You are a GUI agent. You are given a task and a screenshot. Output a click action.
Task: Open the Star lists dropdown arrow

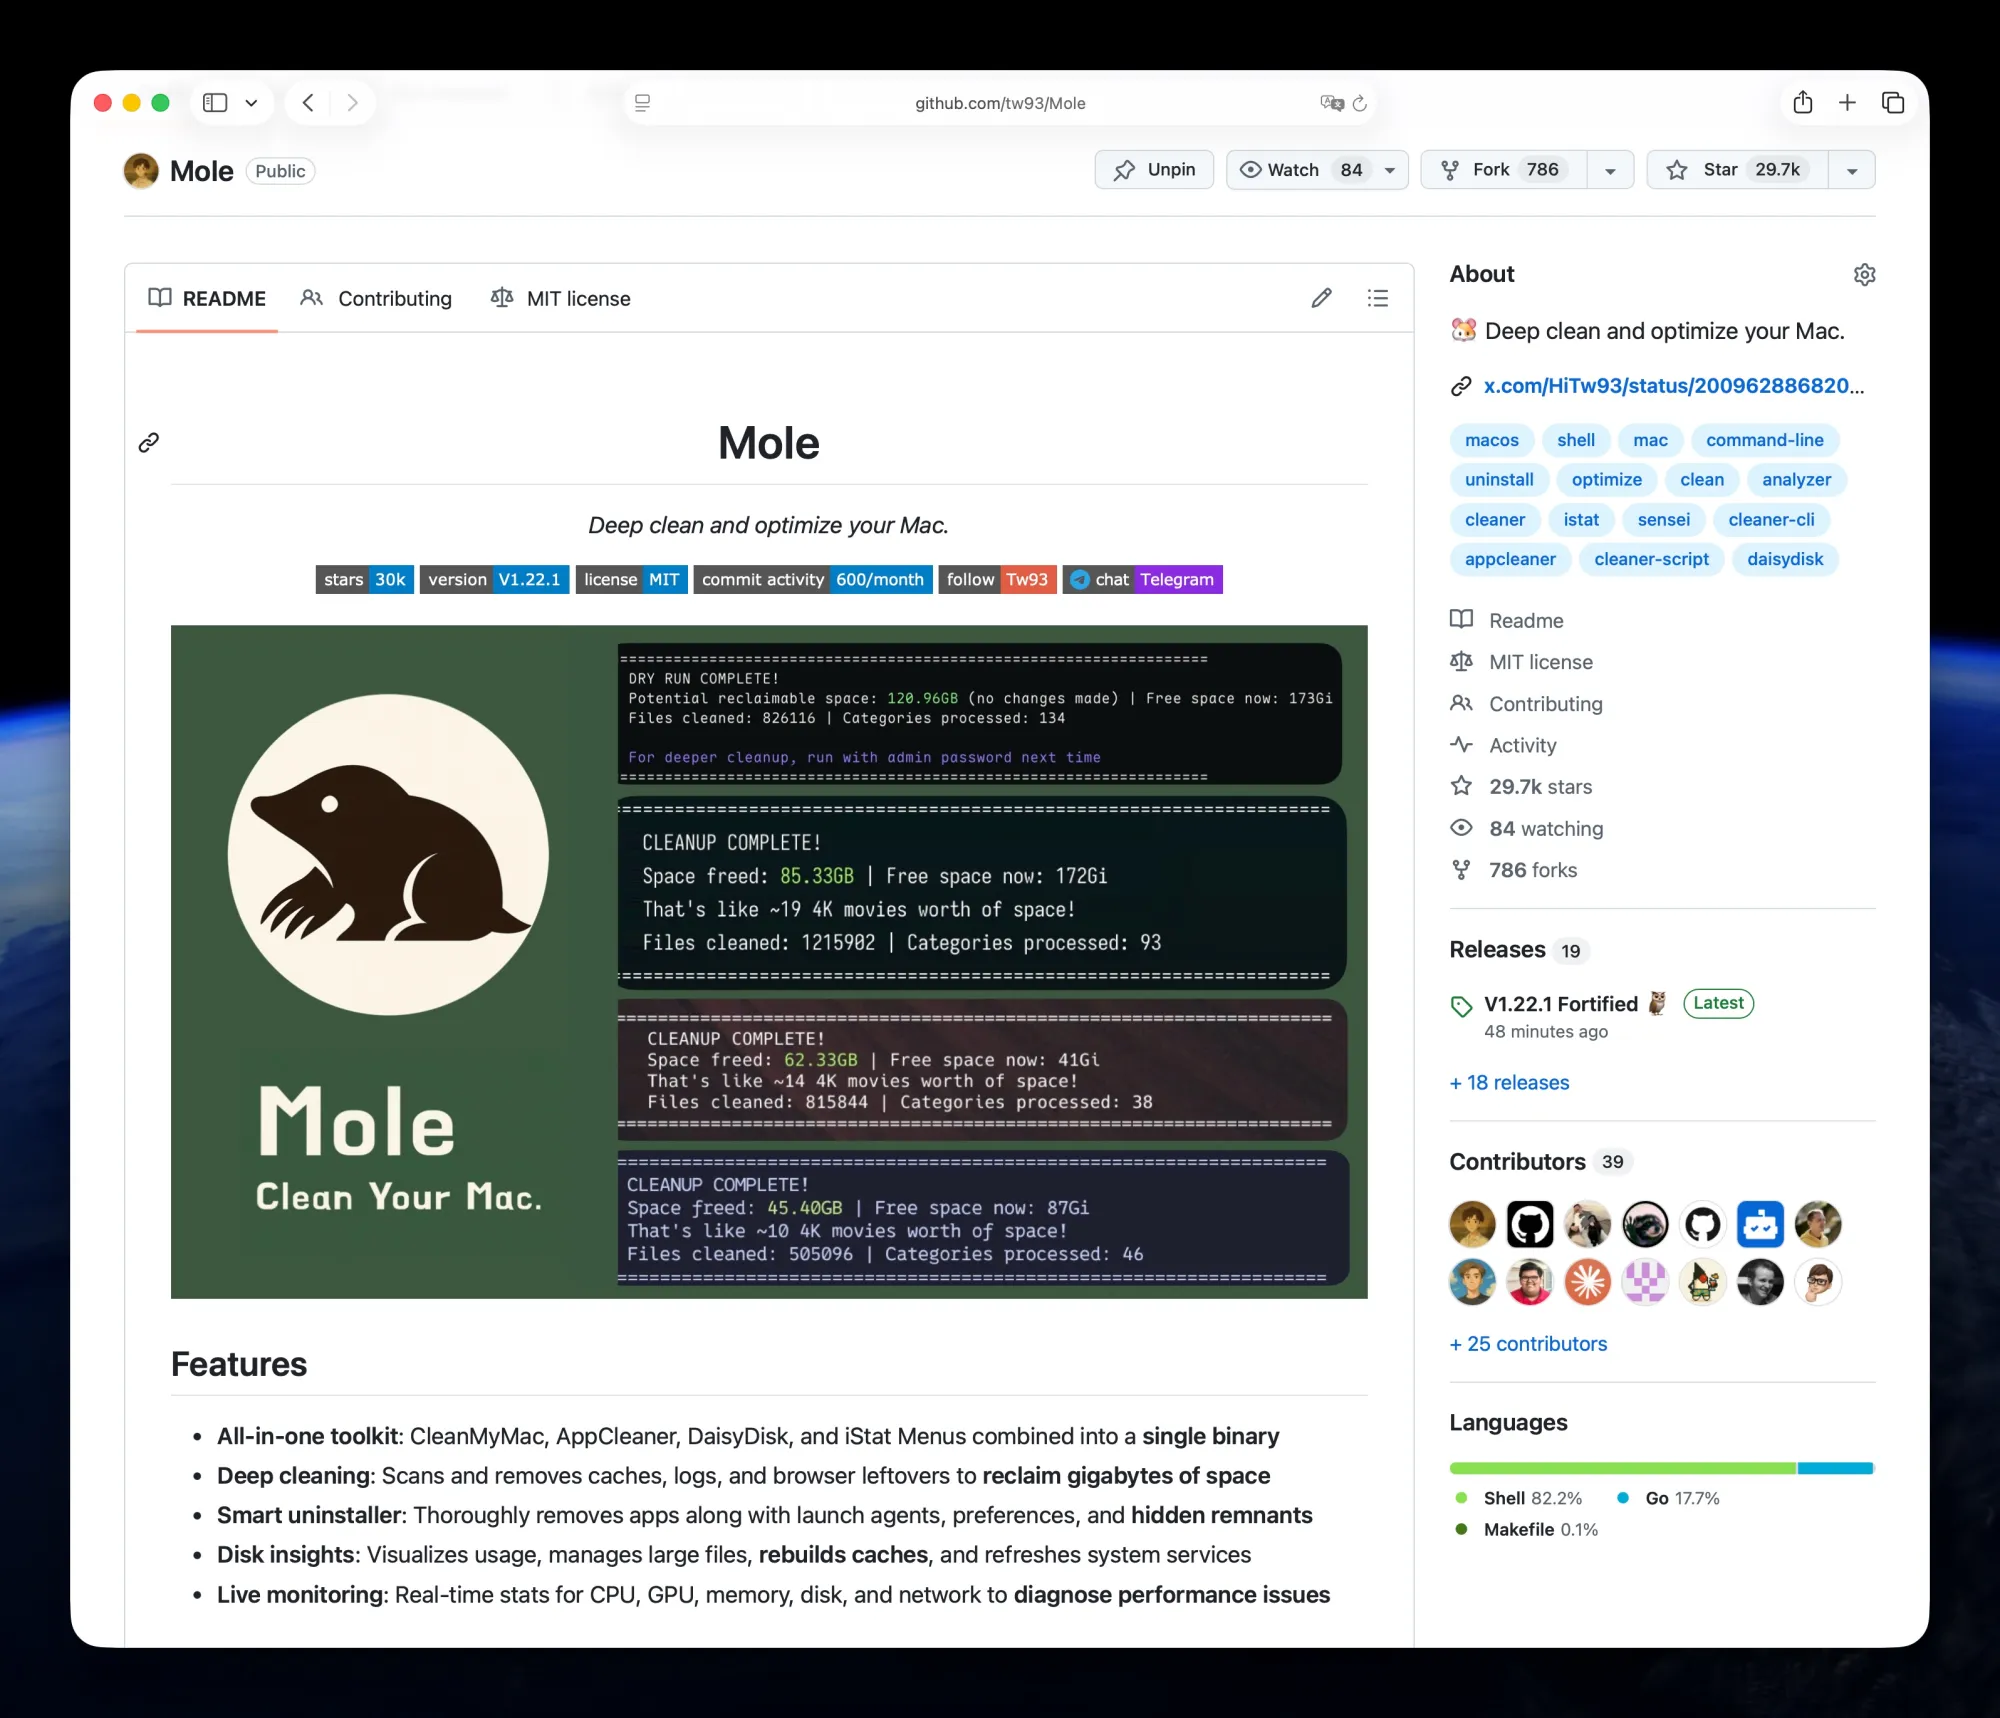[1852, 170]
